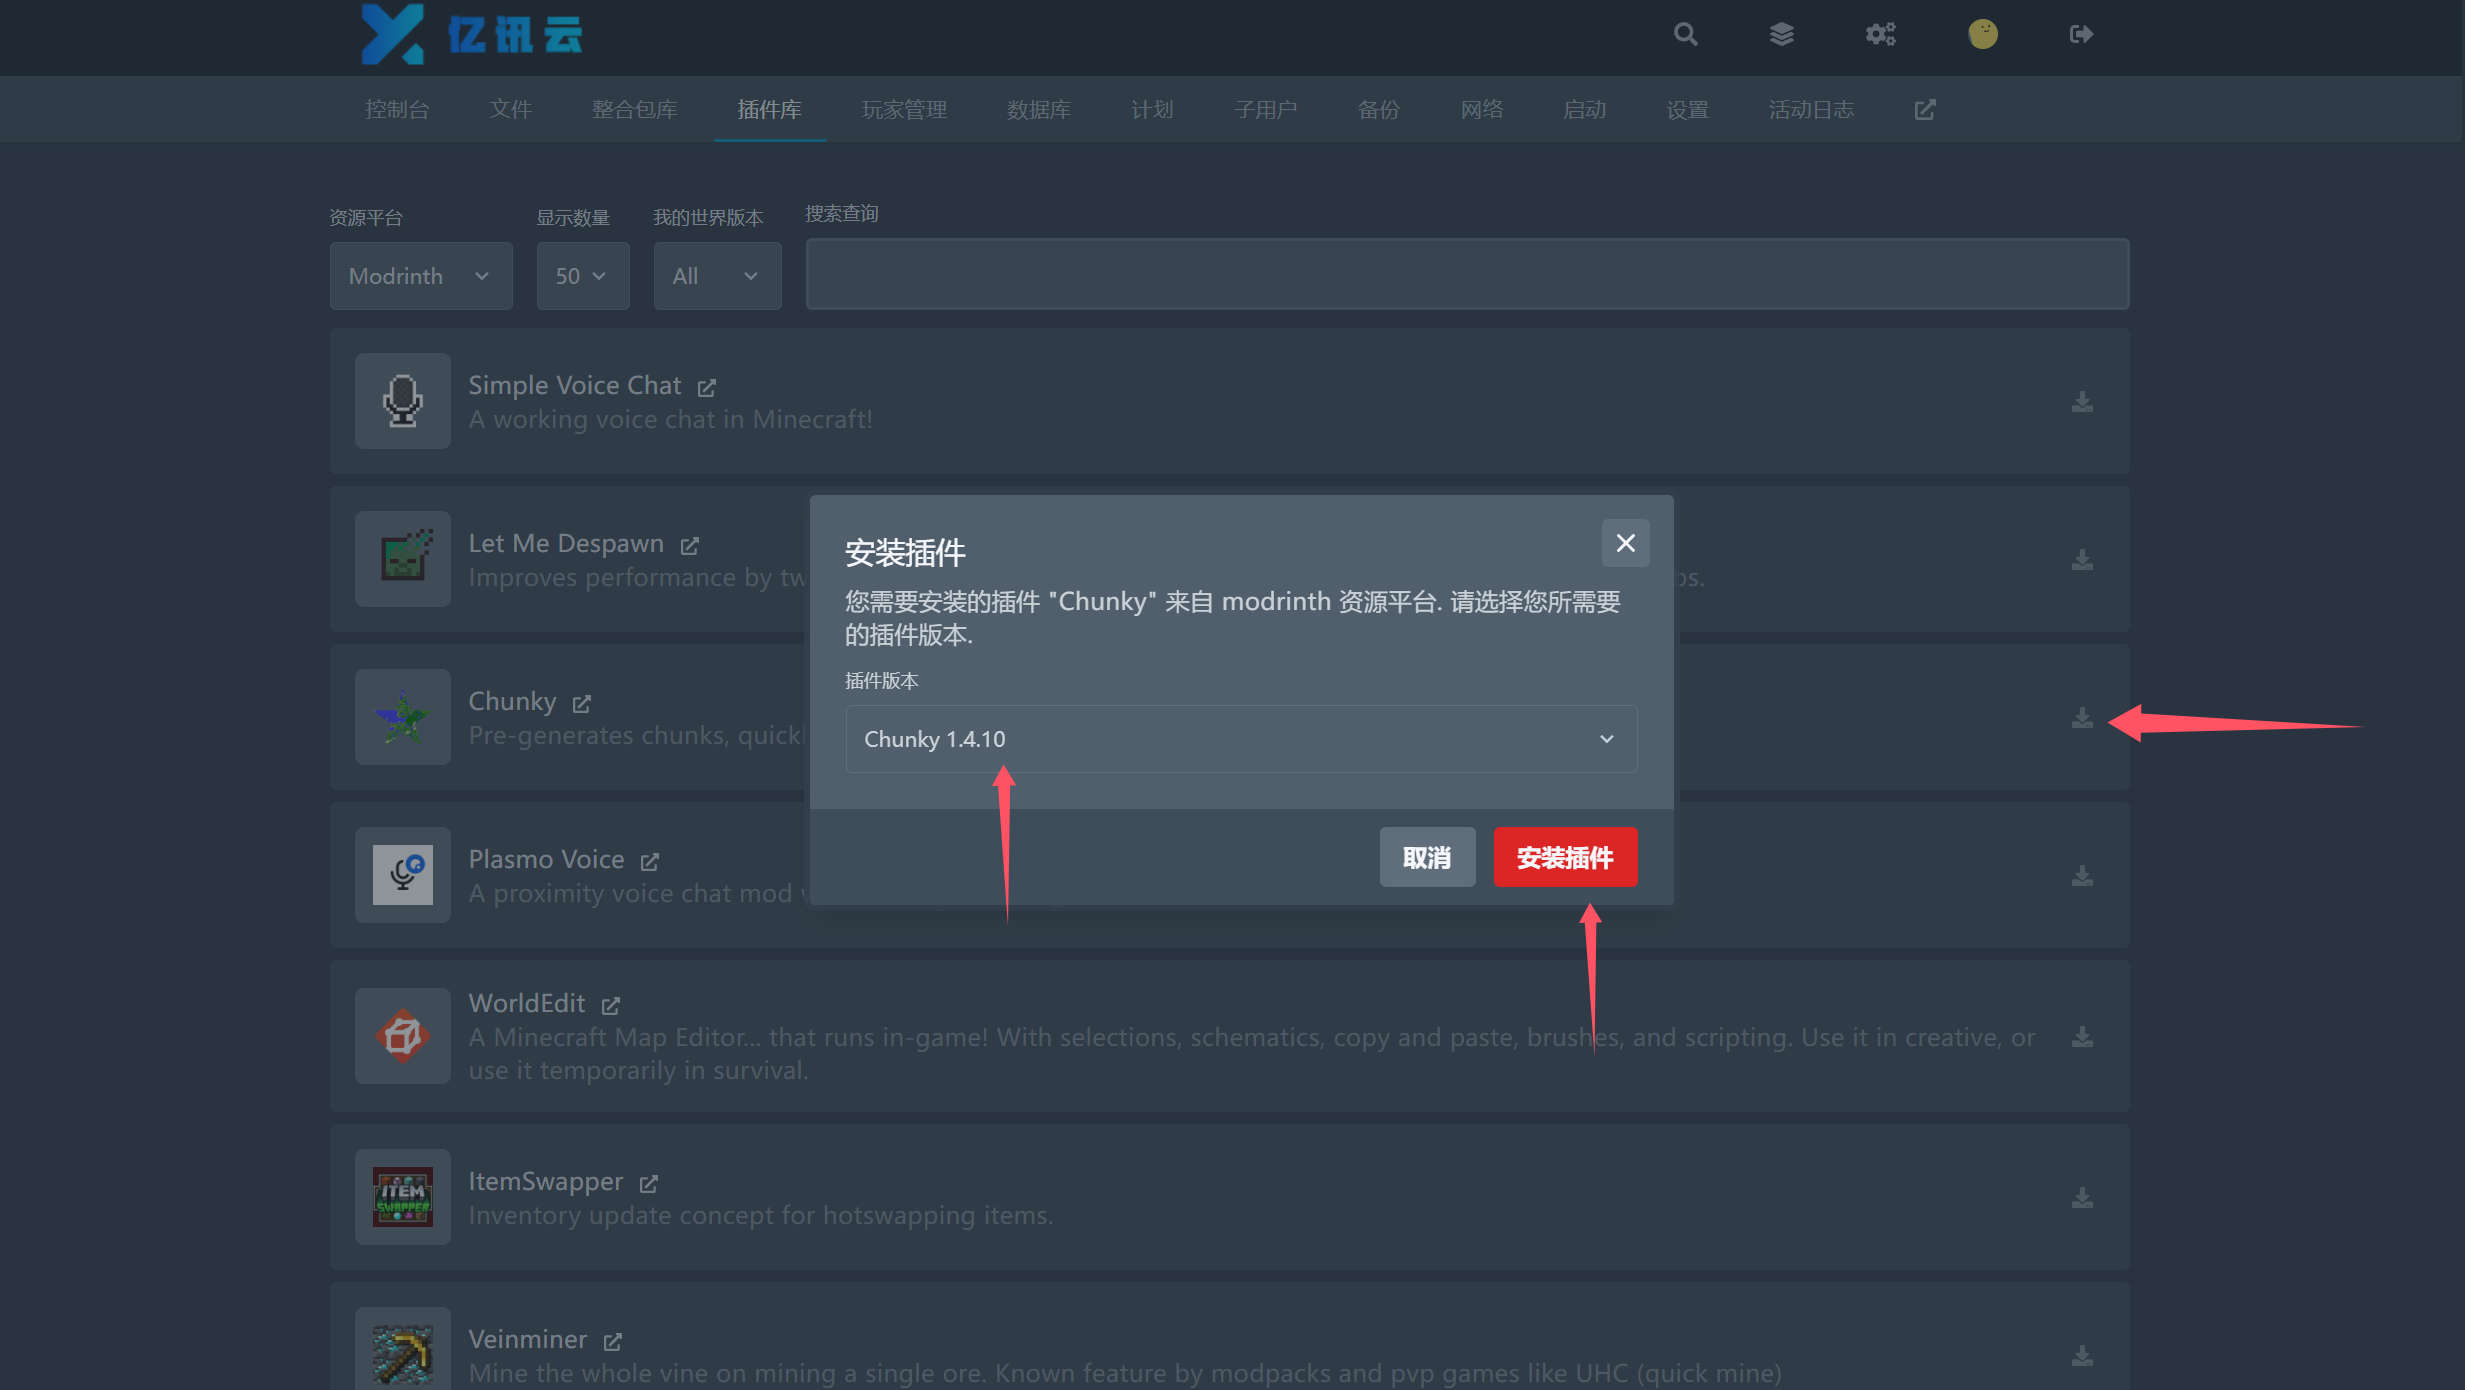Open the Minecraft version All dropdown

[717, 276]
